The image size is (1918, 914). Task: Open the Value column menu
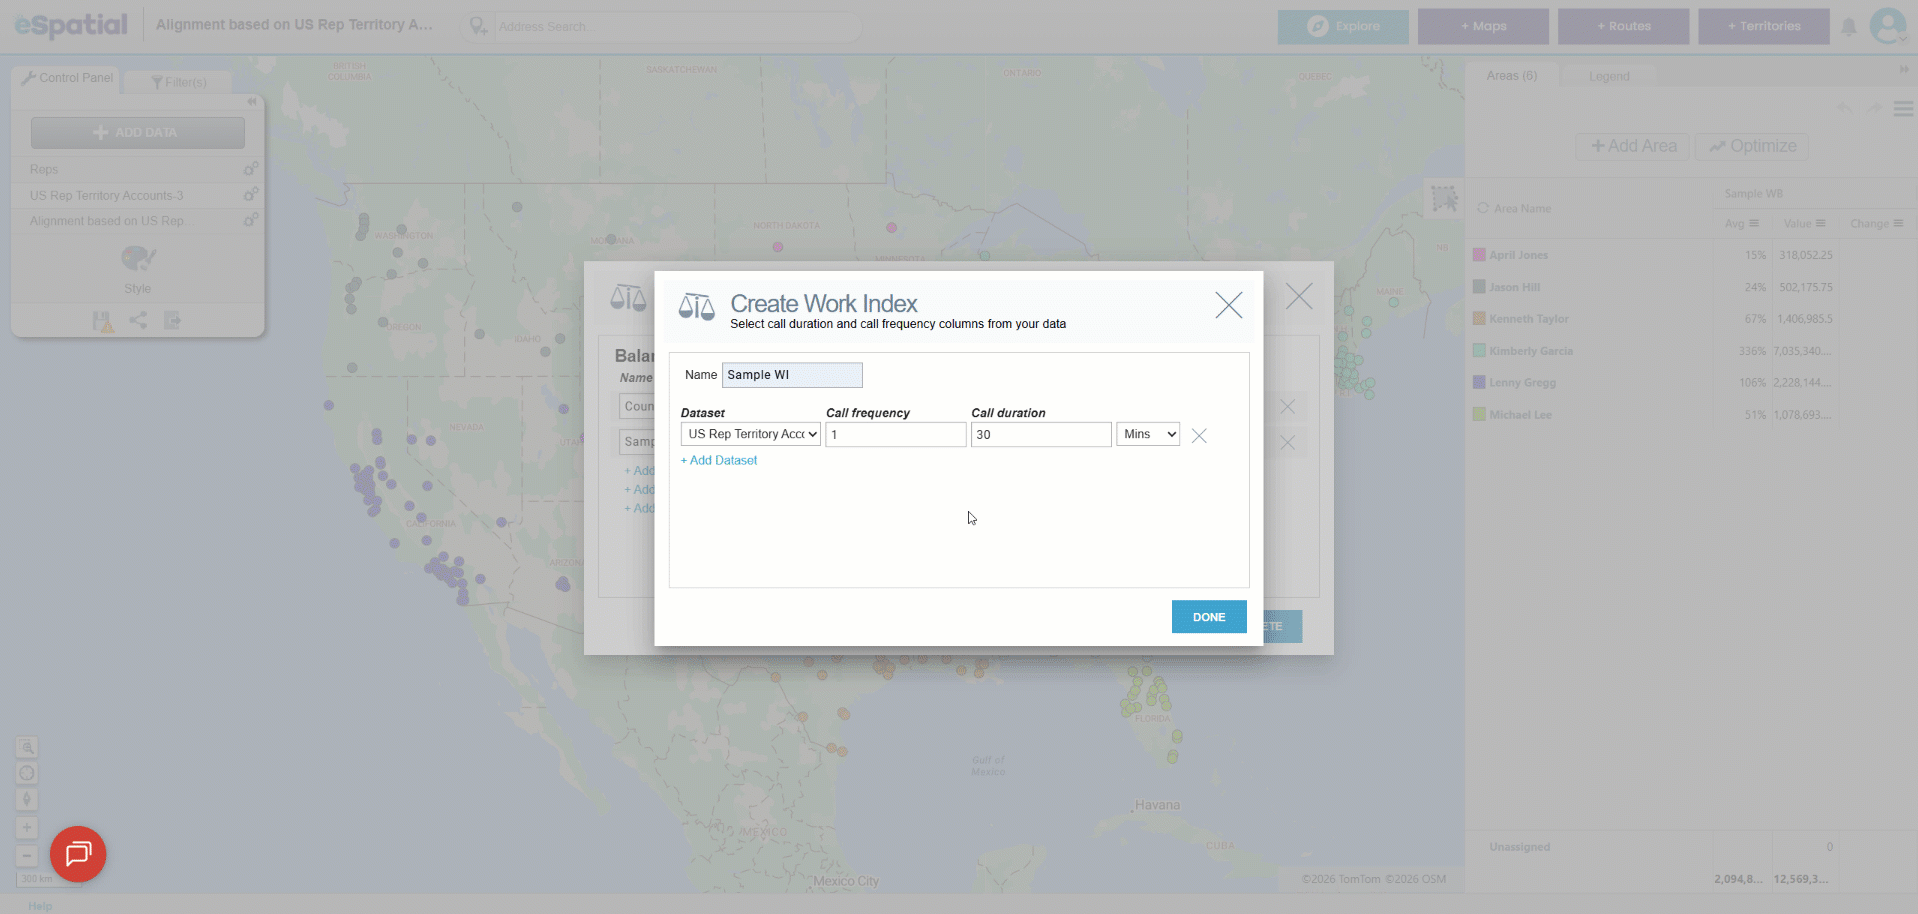click(1820, 223)
